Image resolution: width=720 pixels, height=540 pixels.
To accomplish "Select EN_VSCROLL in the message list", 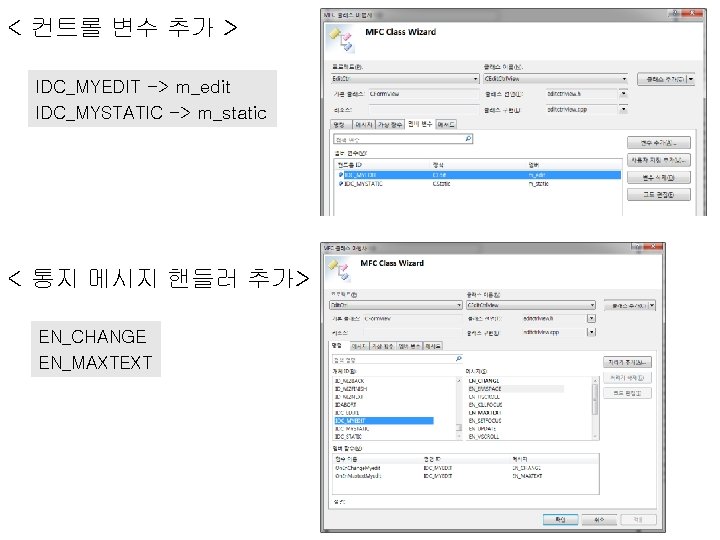I will [x=484, y=437].
